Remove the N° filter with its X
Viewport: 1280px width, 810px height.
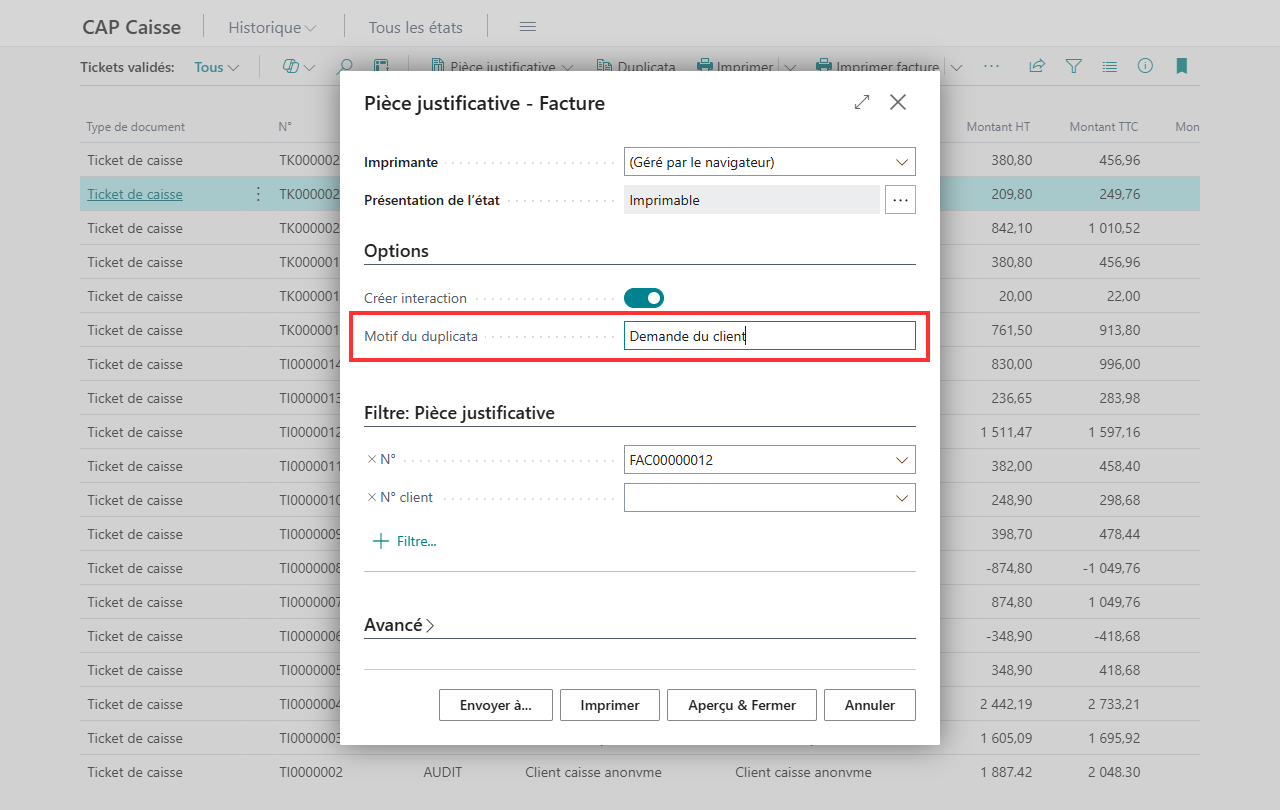coord(372,459)
